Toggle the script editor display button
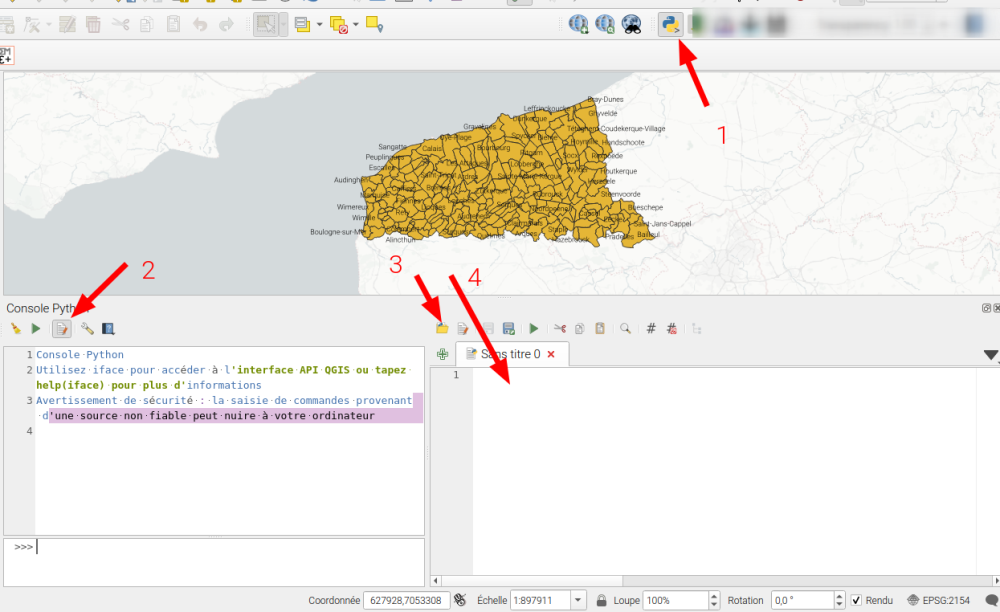 coord(61,328)
